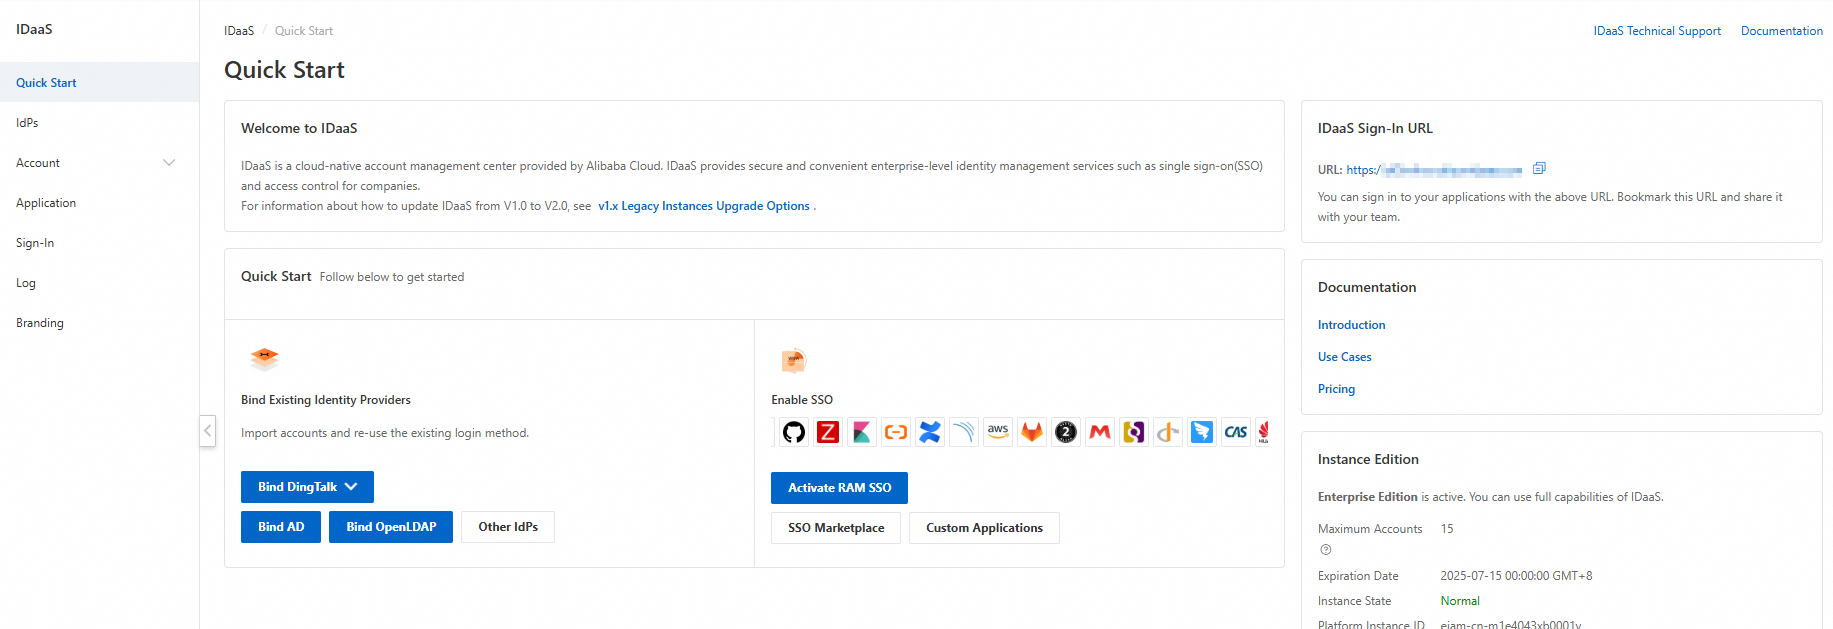This screenshot has height=629, width=1833.
Task: Open Maximum Accounts help tooltip icon
Action: (x=1326, y=550)
